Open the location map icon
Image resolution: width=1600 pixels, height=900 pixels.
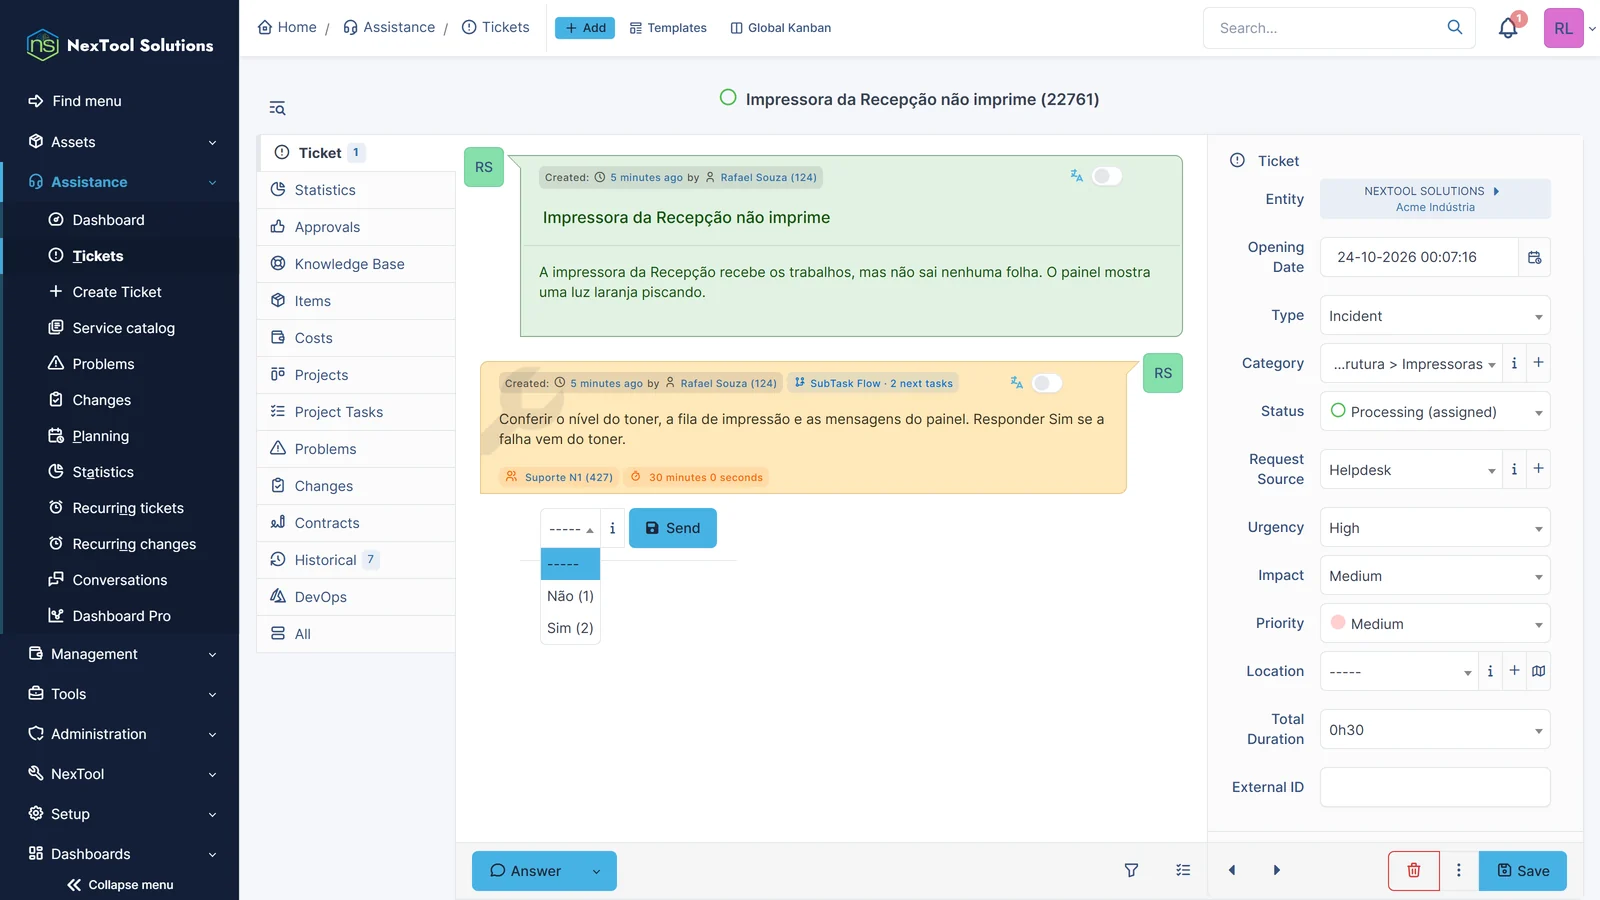point(1539,671)
